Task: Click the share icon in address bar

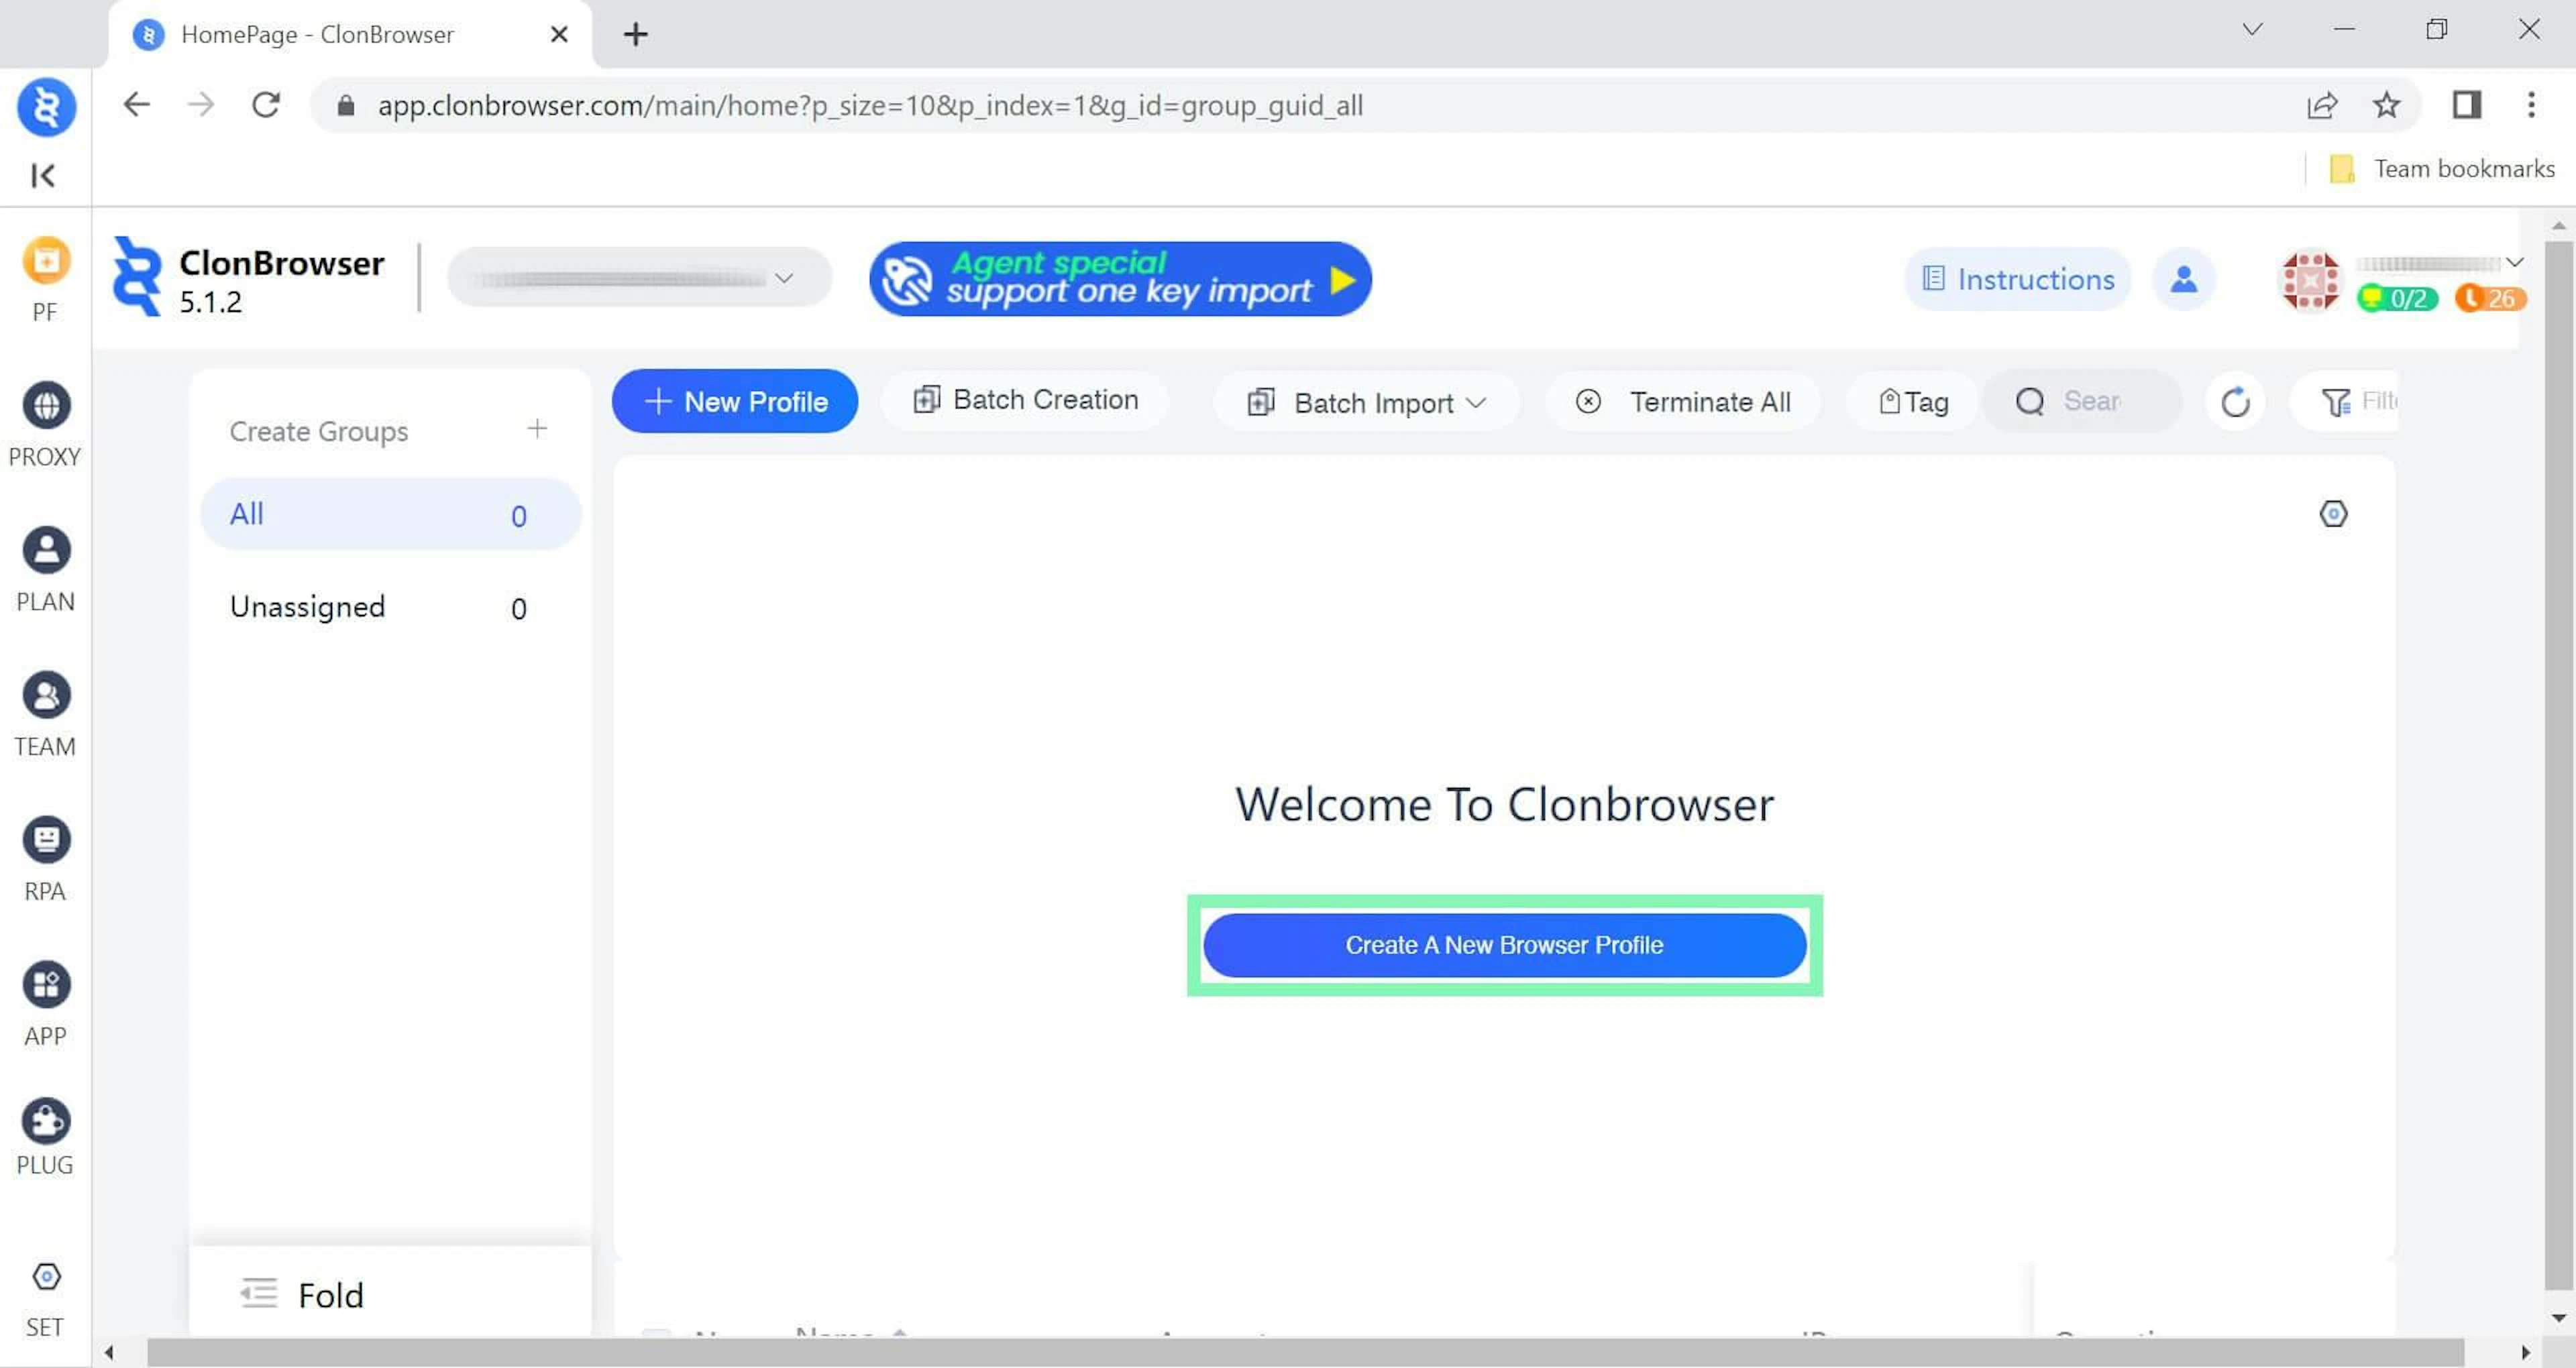Action: pos(2322,105)
